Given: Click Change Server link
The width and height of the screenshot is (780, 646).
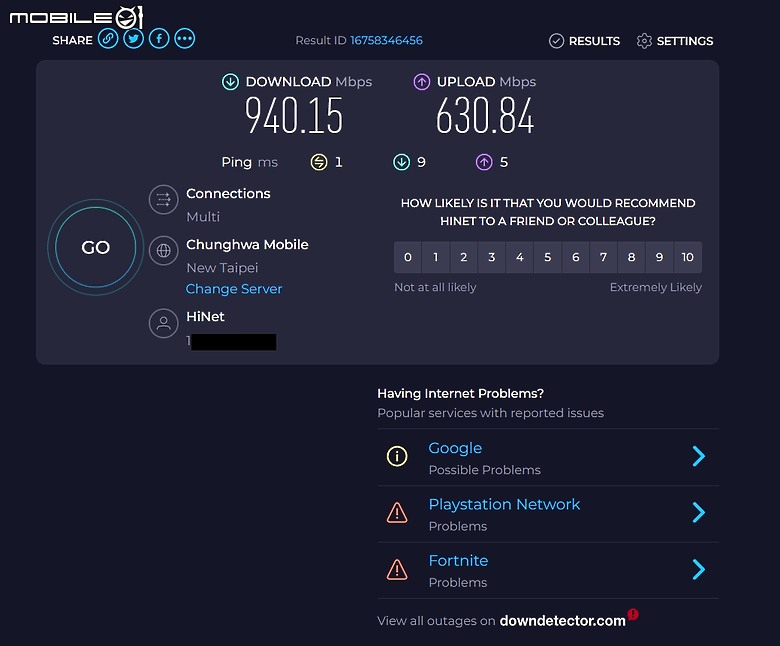Looking at the screenshot, I should pos(234,289).
